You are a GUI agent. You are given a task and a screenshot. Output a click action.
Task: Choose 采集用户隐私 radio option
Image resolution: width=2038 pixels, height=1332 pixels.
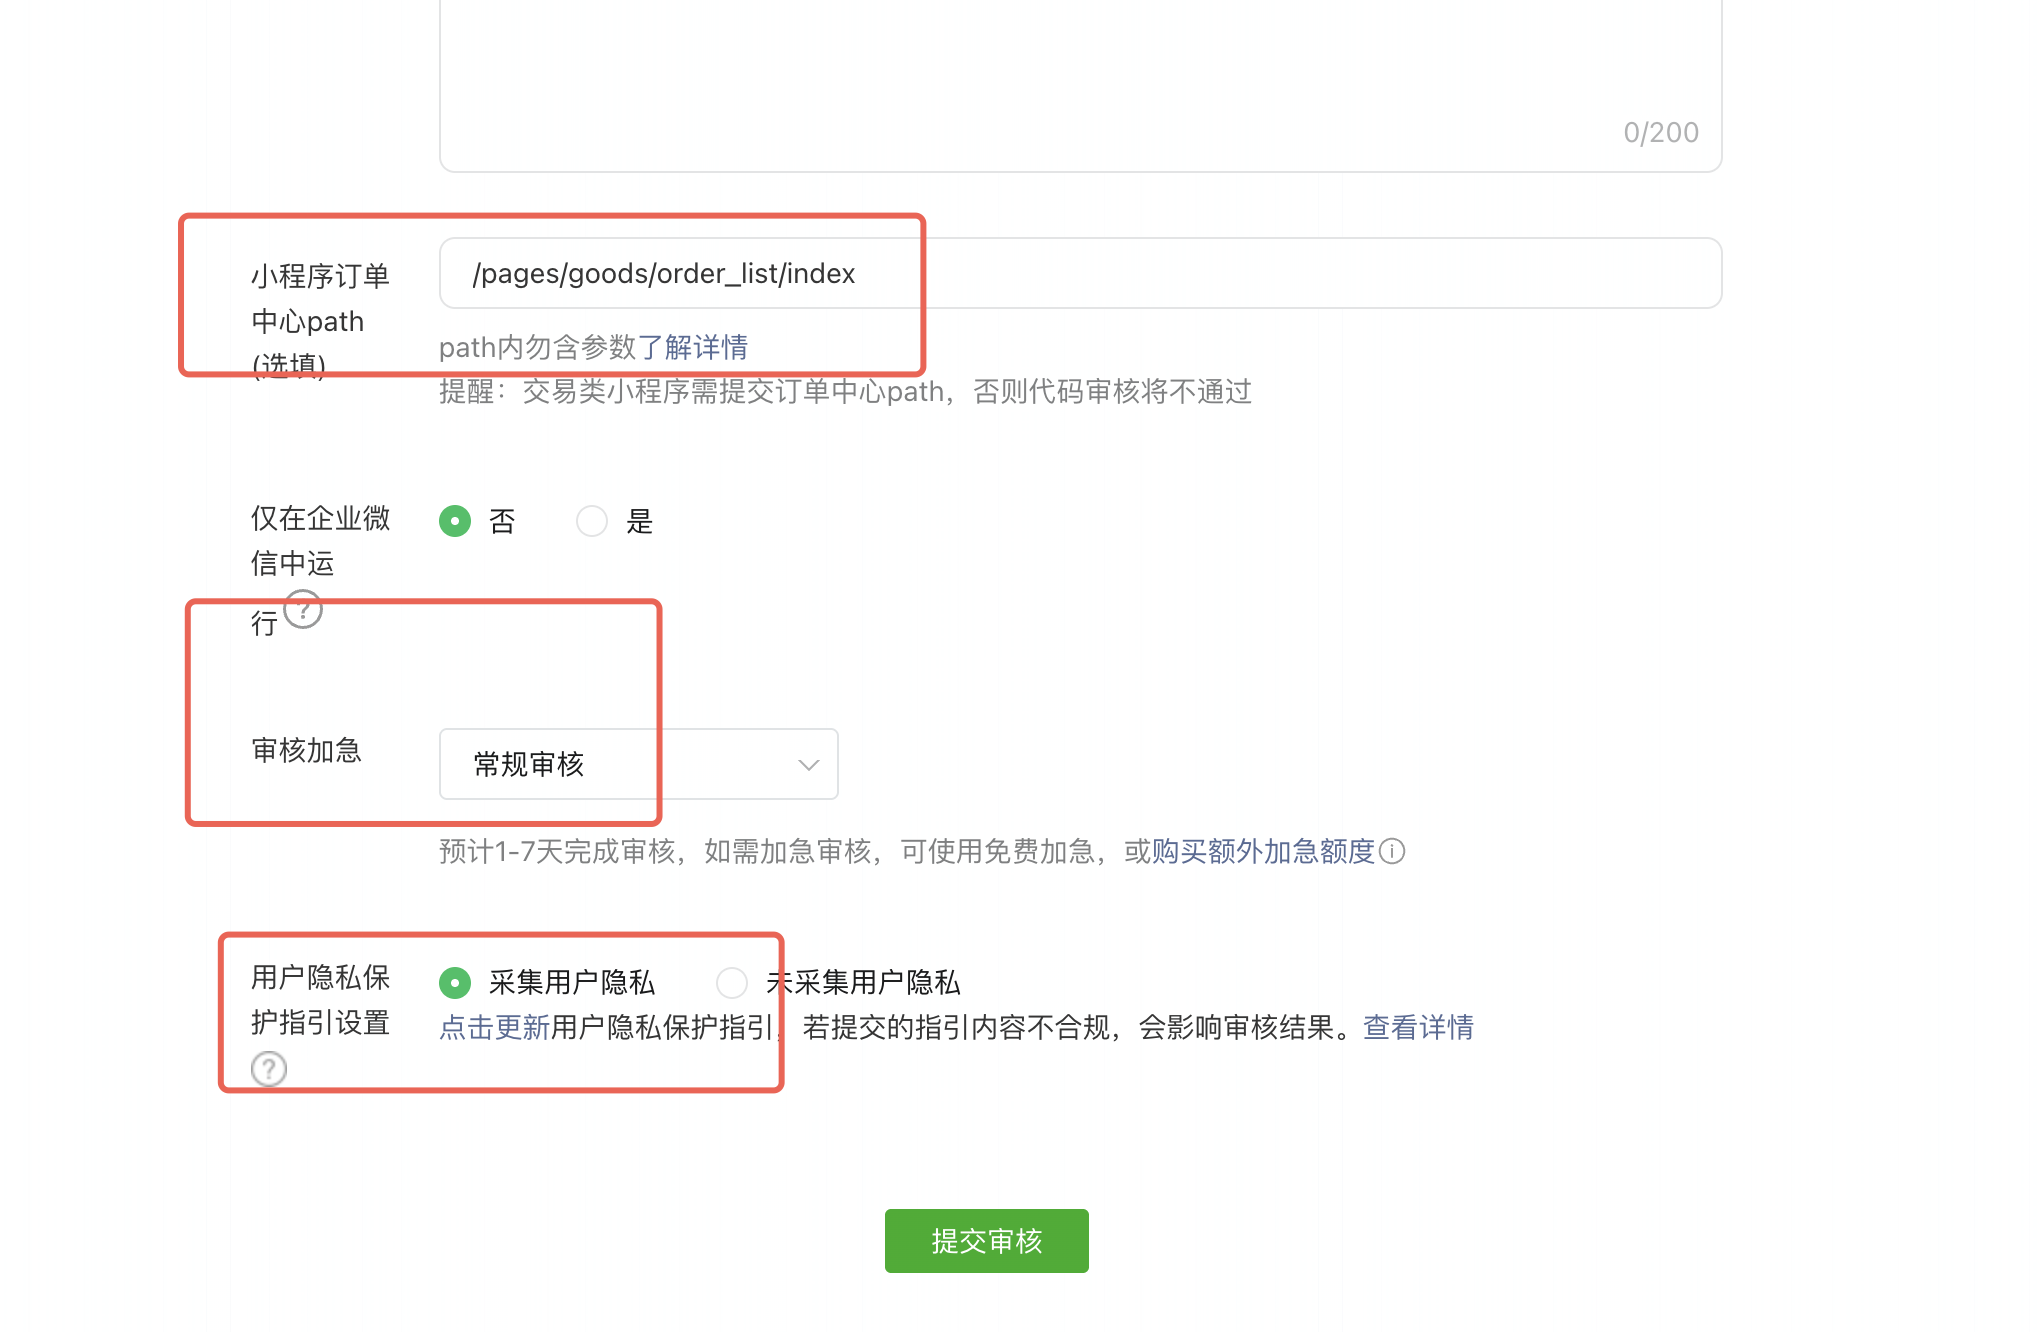(455, 983)
